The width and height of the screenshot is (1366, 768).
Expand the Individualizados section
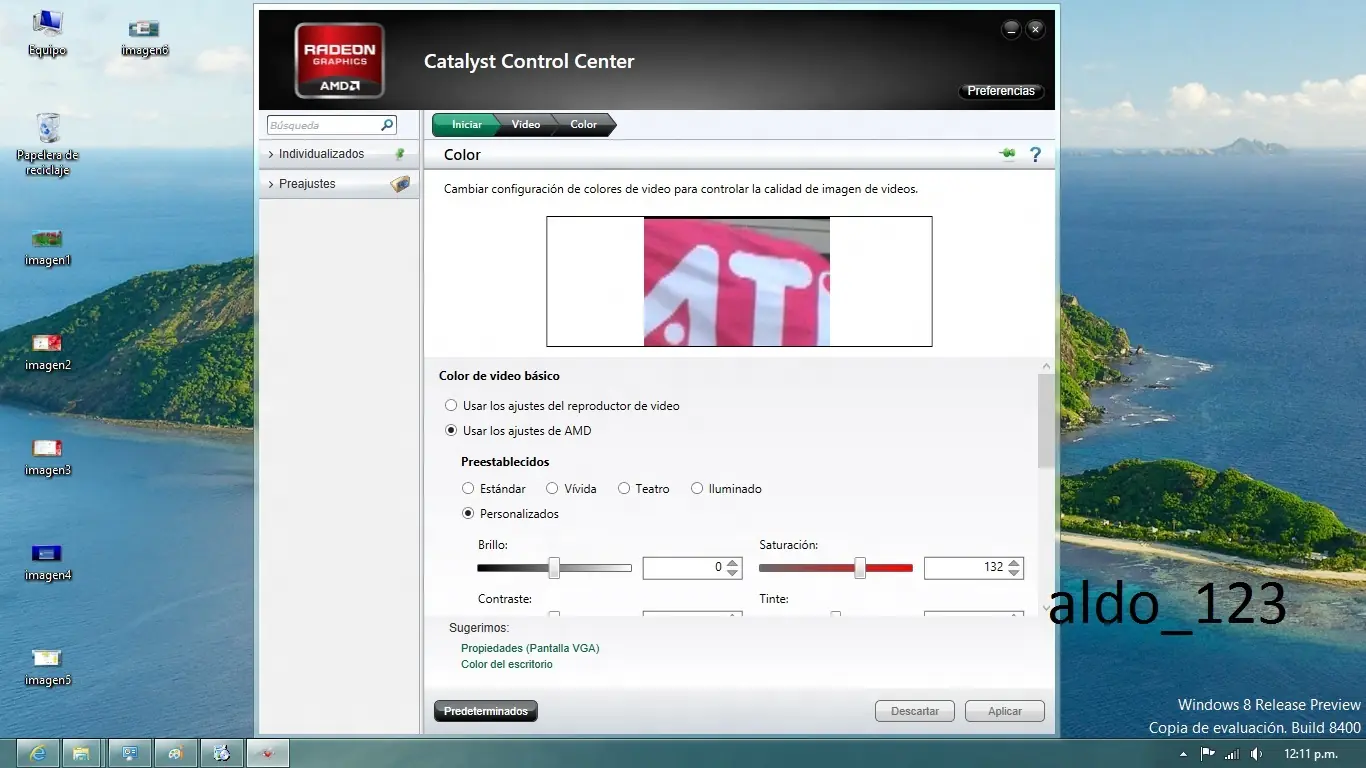click(x=320, y=154)
